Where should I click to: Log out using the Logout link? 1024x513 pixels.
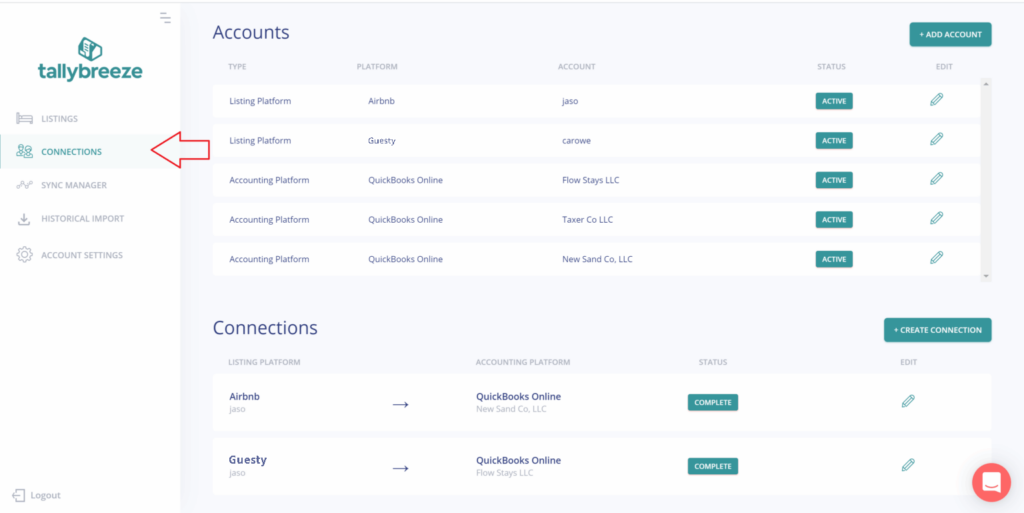pos(45,495)
